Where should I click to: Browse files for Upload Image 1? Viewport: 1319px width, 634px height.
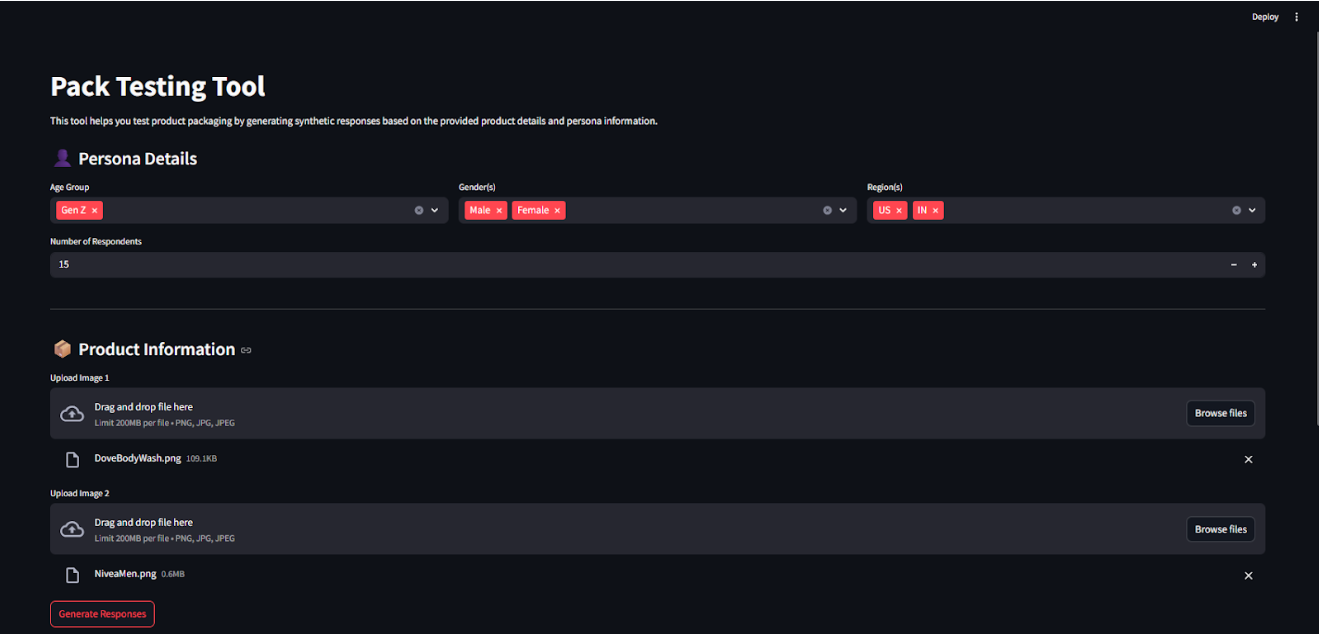tap(1221, 413)
